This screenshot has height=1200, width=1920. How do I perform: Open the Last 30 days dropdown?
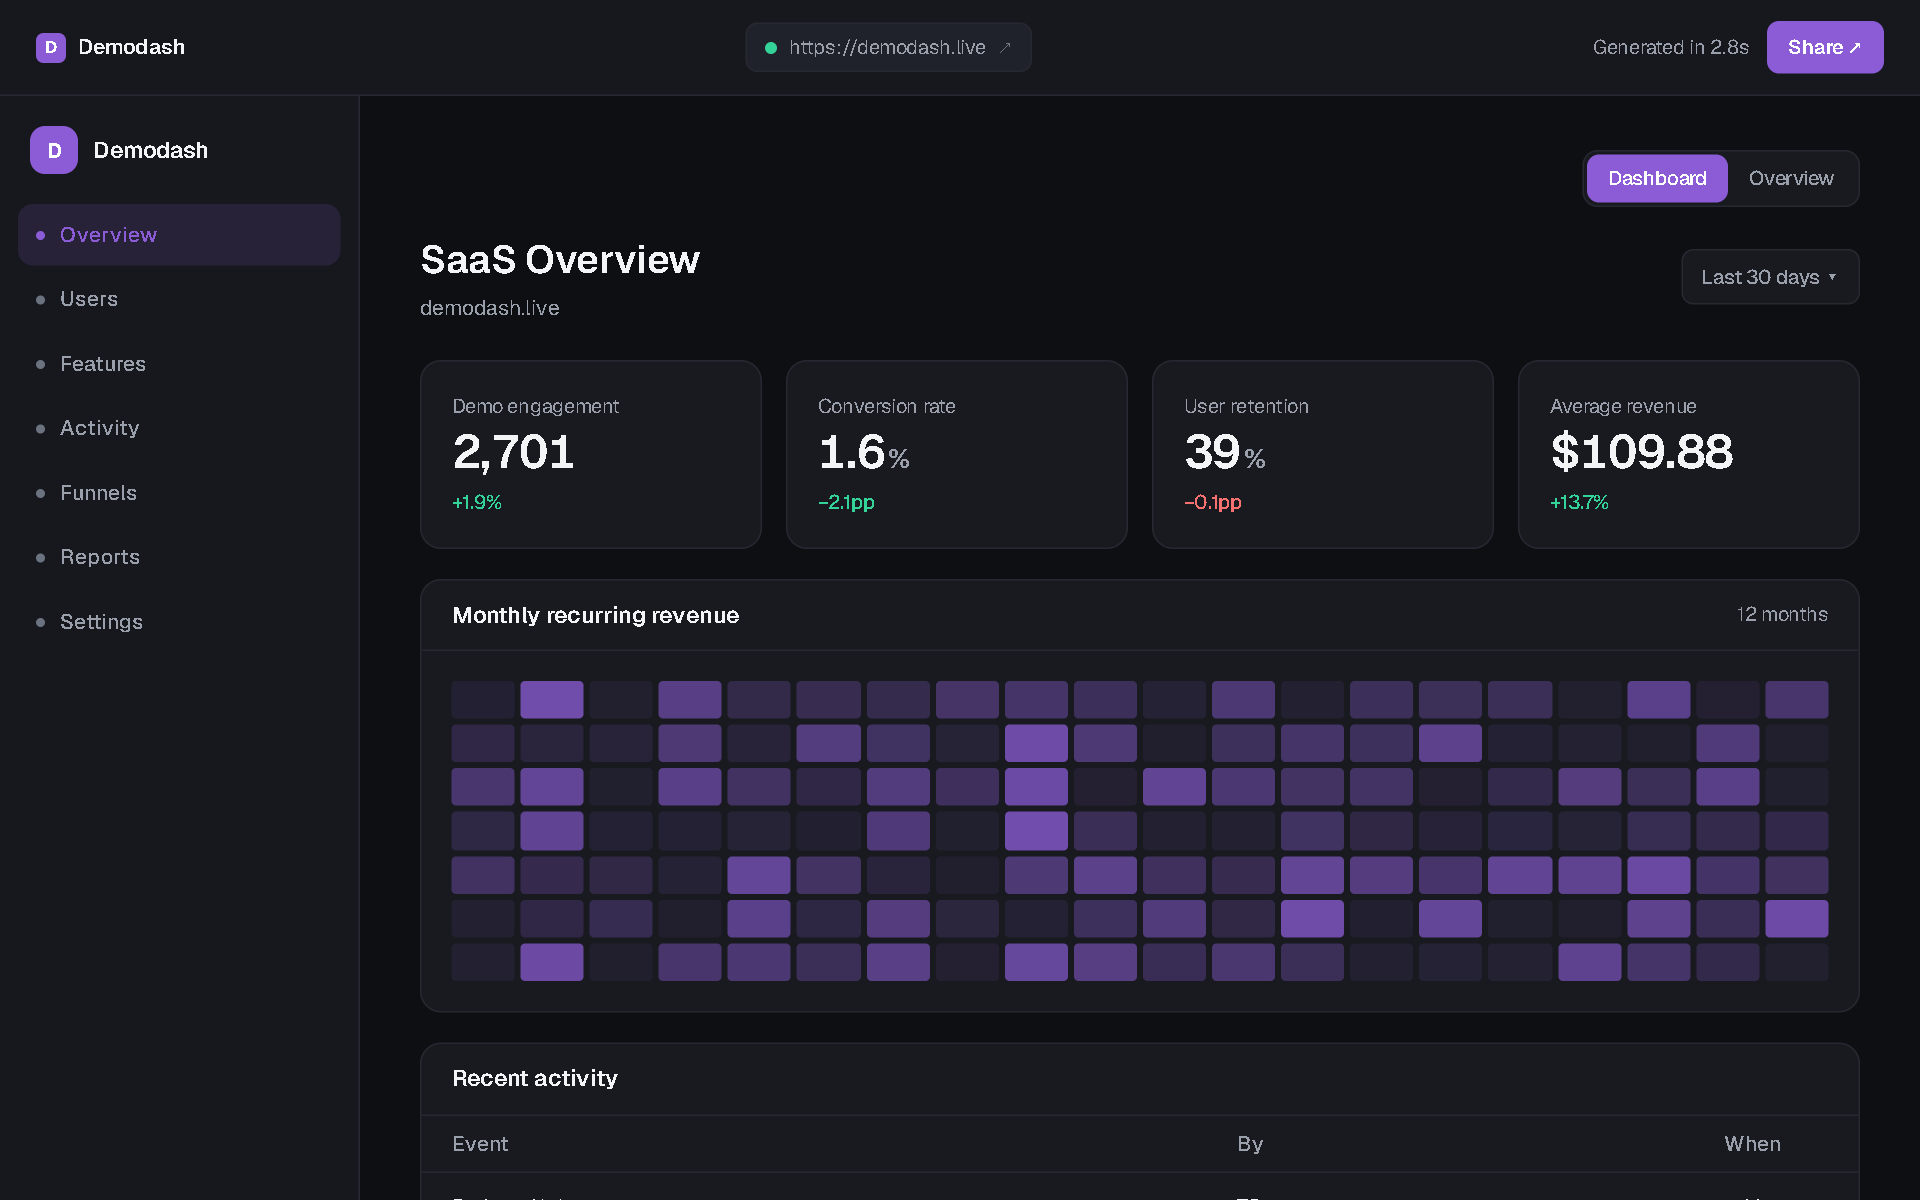pyautogui.click(x=1769, y=277)
